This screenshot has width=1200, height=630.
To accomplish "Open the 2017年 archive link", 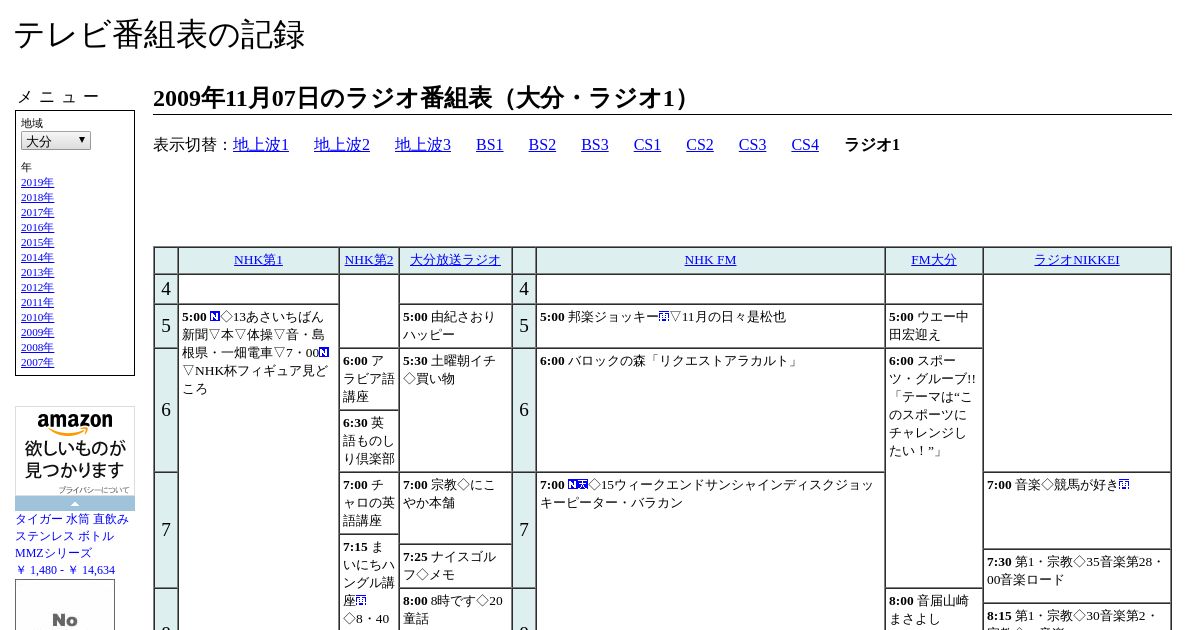I will (37, 212).
